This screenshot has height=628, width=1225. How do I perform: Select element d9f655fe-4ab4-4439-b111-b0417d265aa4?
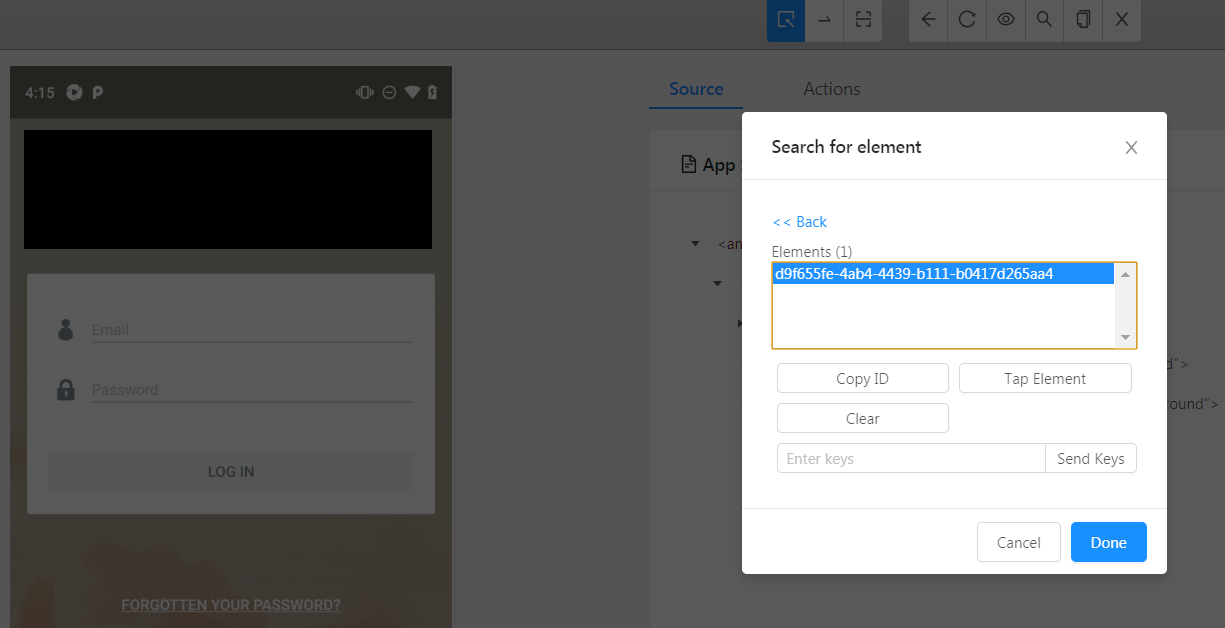[x=944, y=274]
